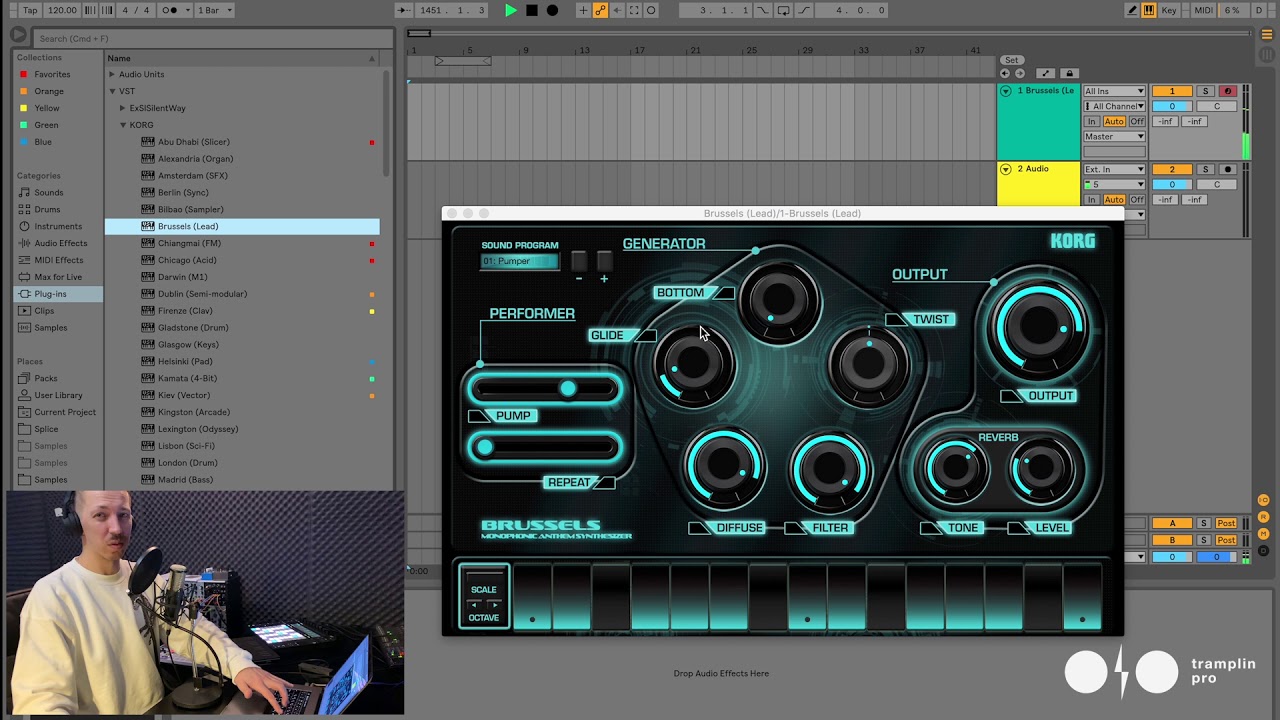Open the All Channels dropdown on track 1
The height and width of the screenshot is (720, 1280).
pyautogui.click(x=1114, y=106)
